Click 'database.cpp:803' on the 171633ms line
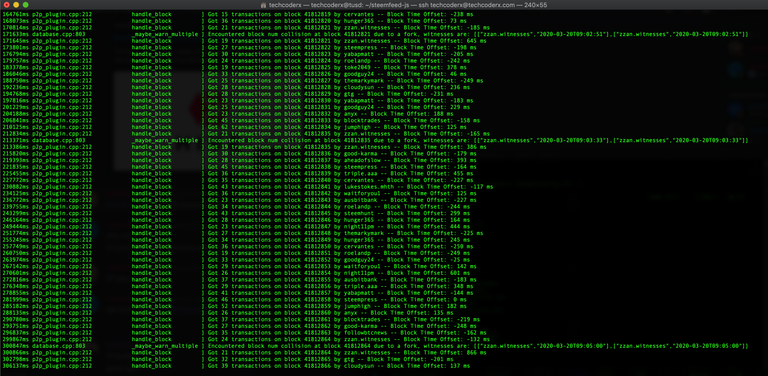The height and width of the screenshot is (376, 768). click(x=59, y=34)
